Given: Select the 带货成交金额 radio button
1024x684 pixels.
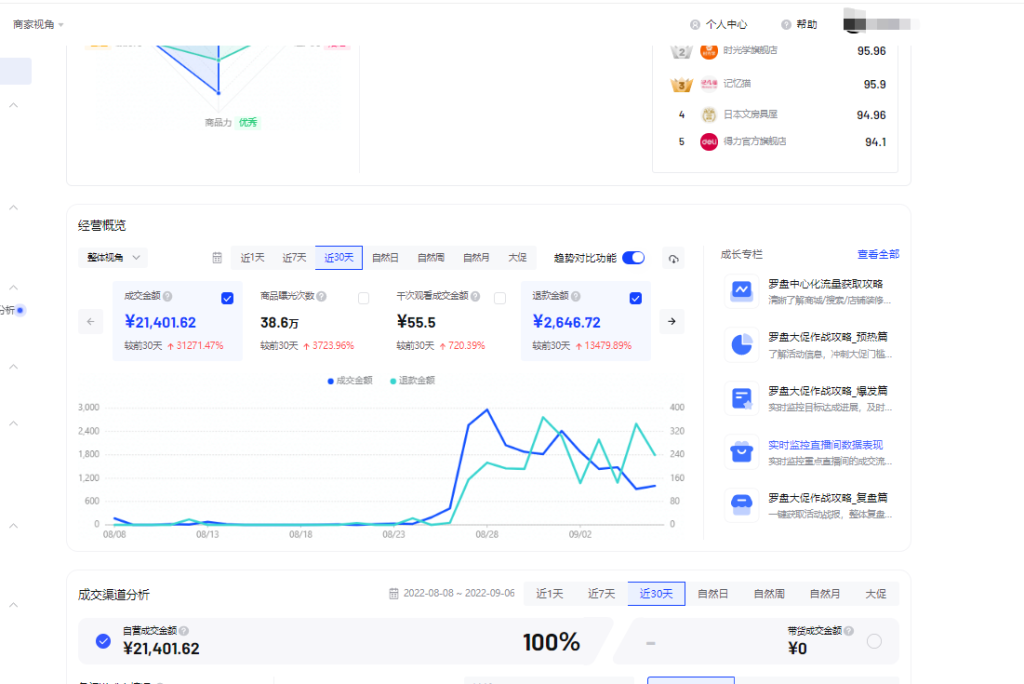Looking at the screenshot, I should (874, 642).
